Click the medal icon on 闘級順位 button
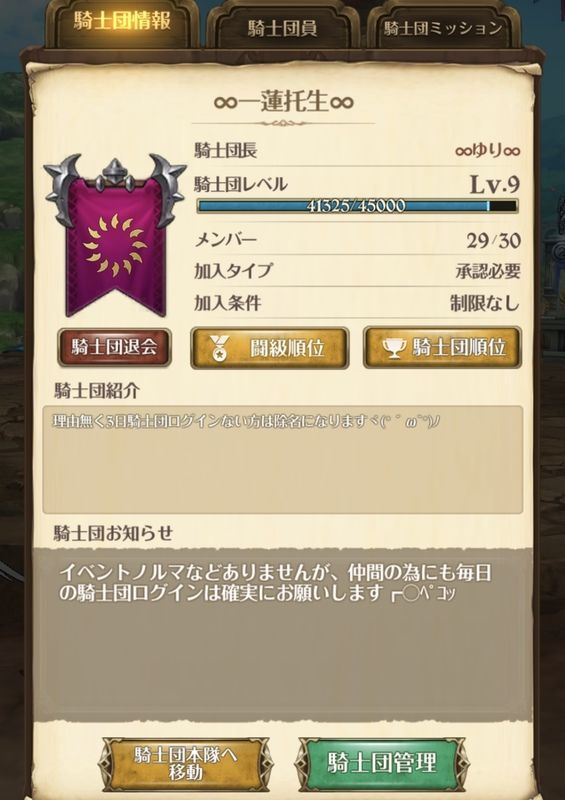Image resolution: width=565 pixels, height=800 pixels. 220,349
